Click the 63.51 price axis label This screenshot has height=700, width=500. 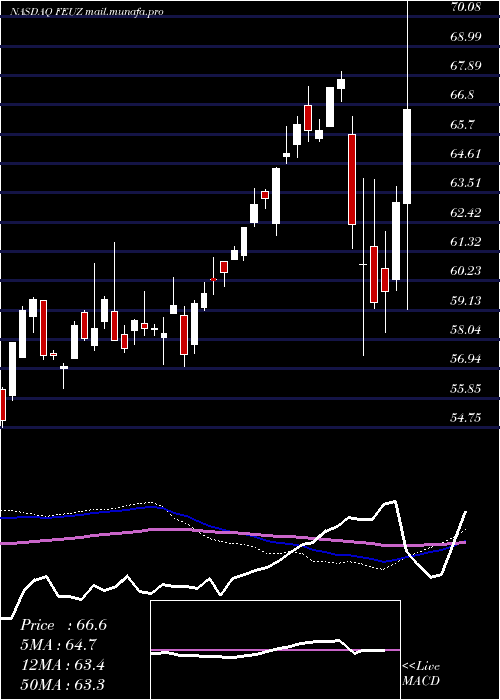(466, 183)
